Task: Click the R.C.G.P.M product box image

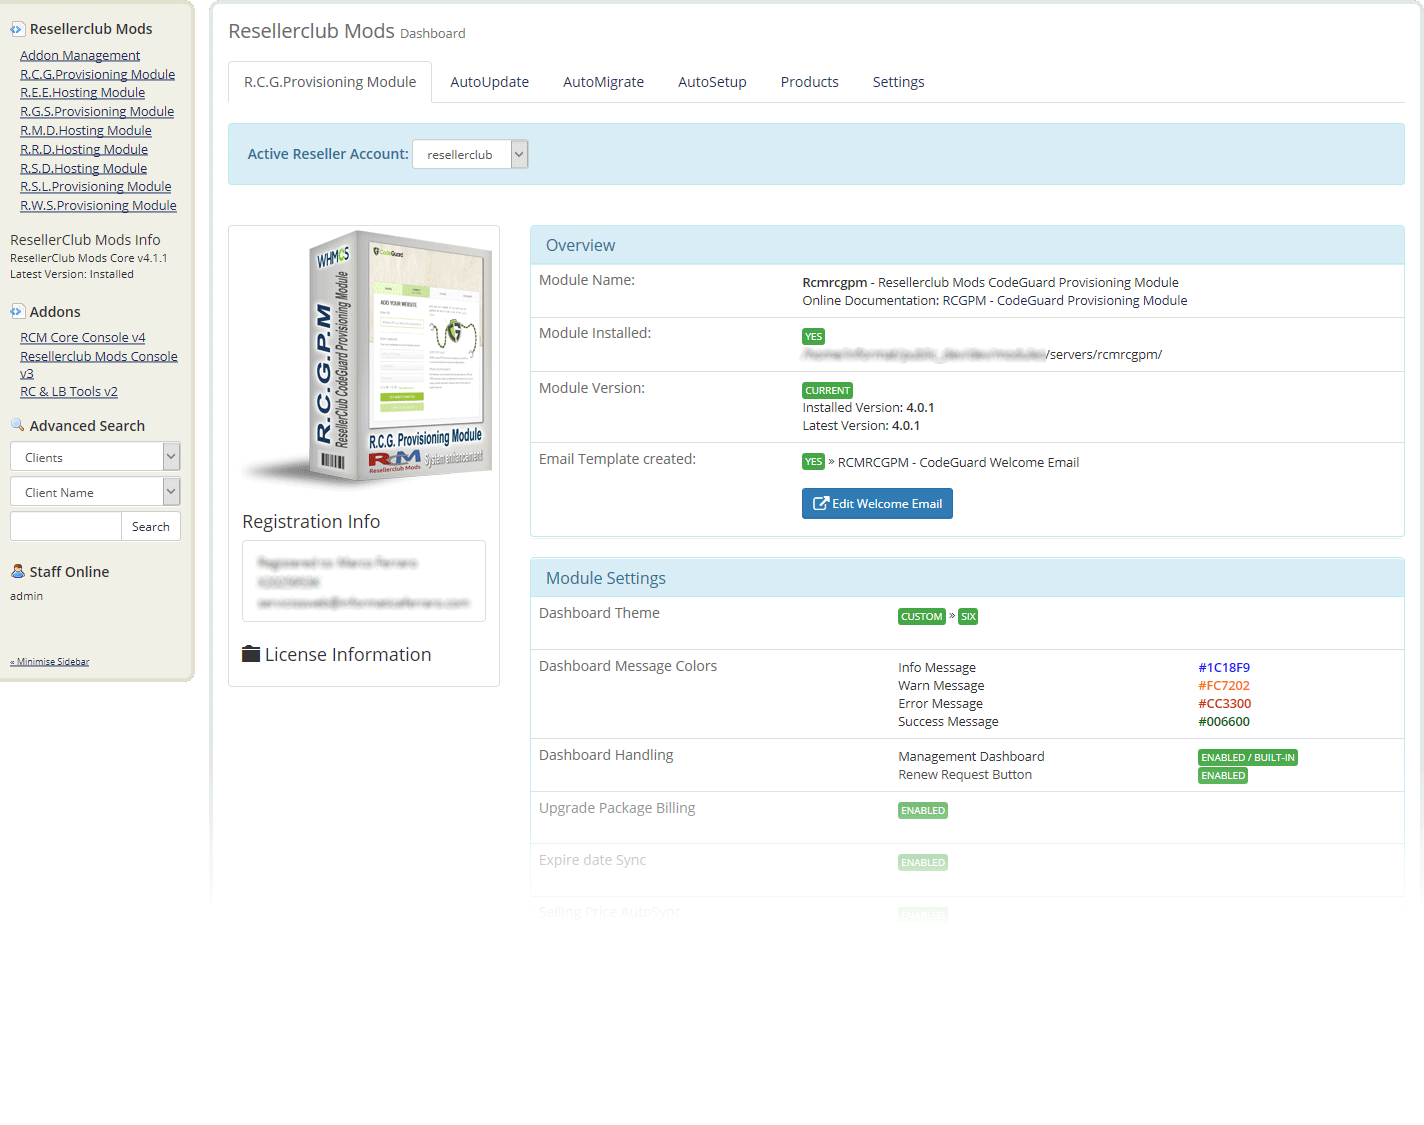Action: tap(370, 359)
